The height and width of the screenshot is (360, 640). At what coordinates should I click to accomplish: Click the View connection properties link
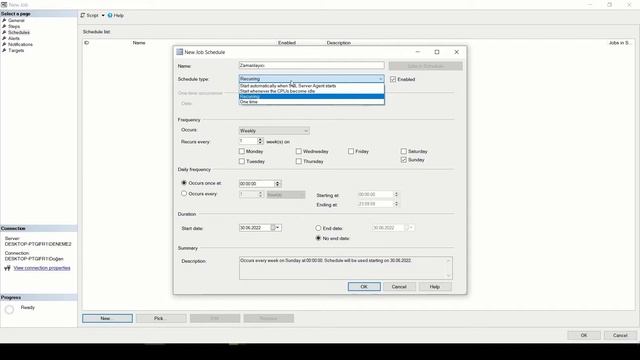point(42,268)
